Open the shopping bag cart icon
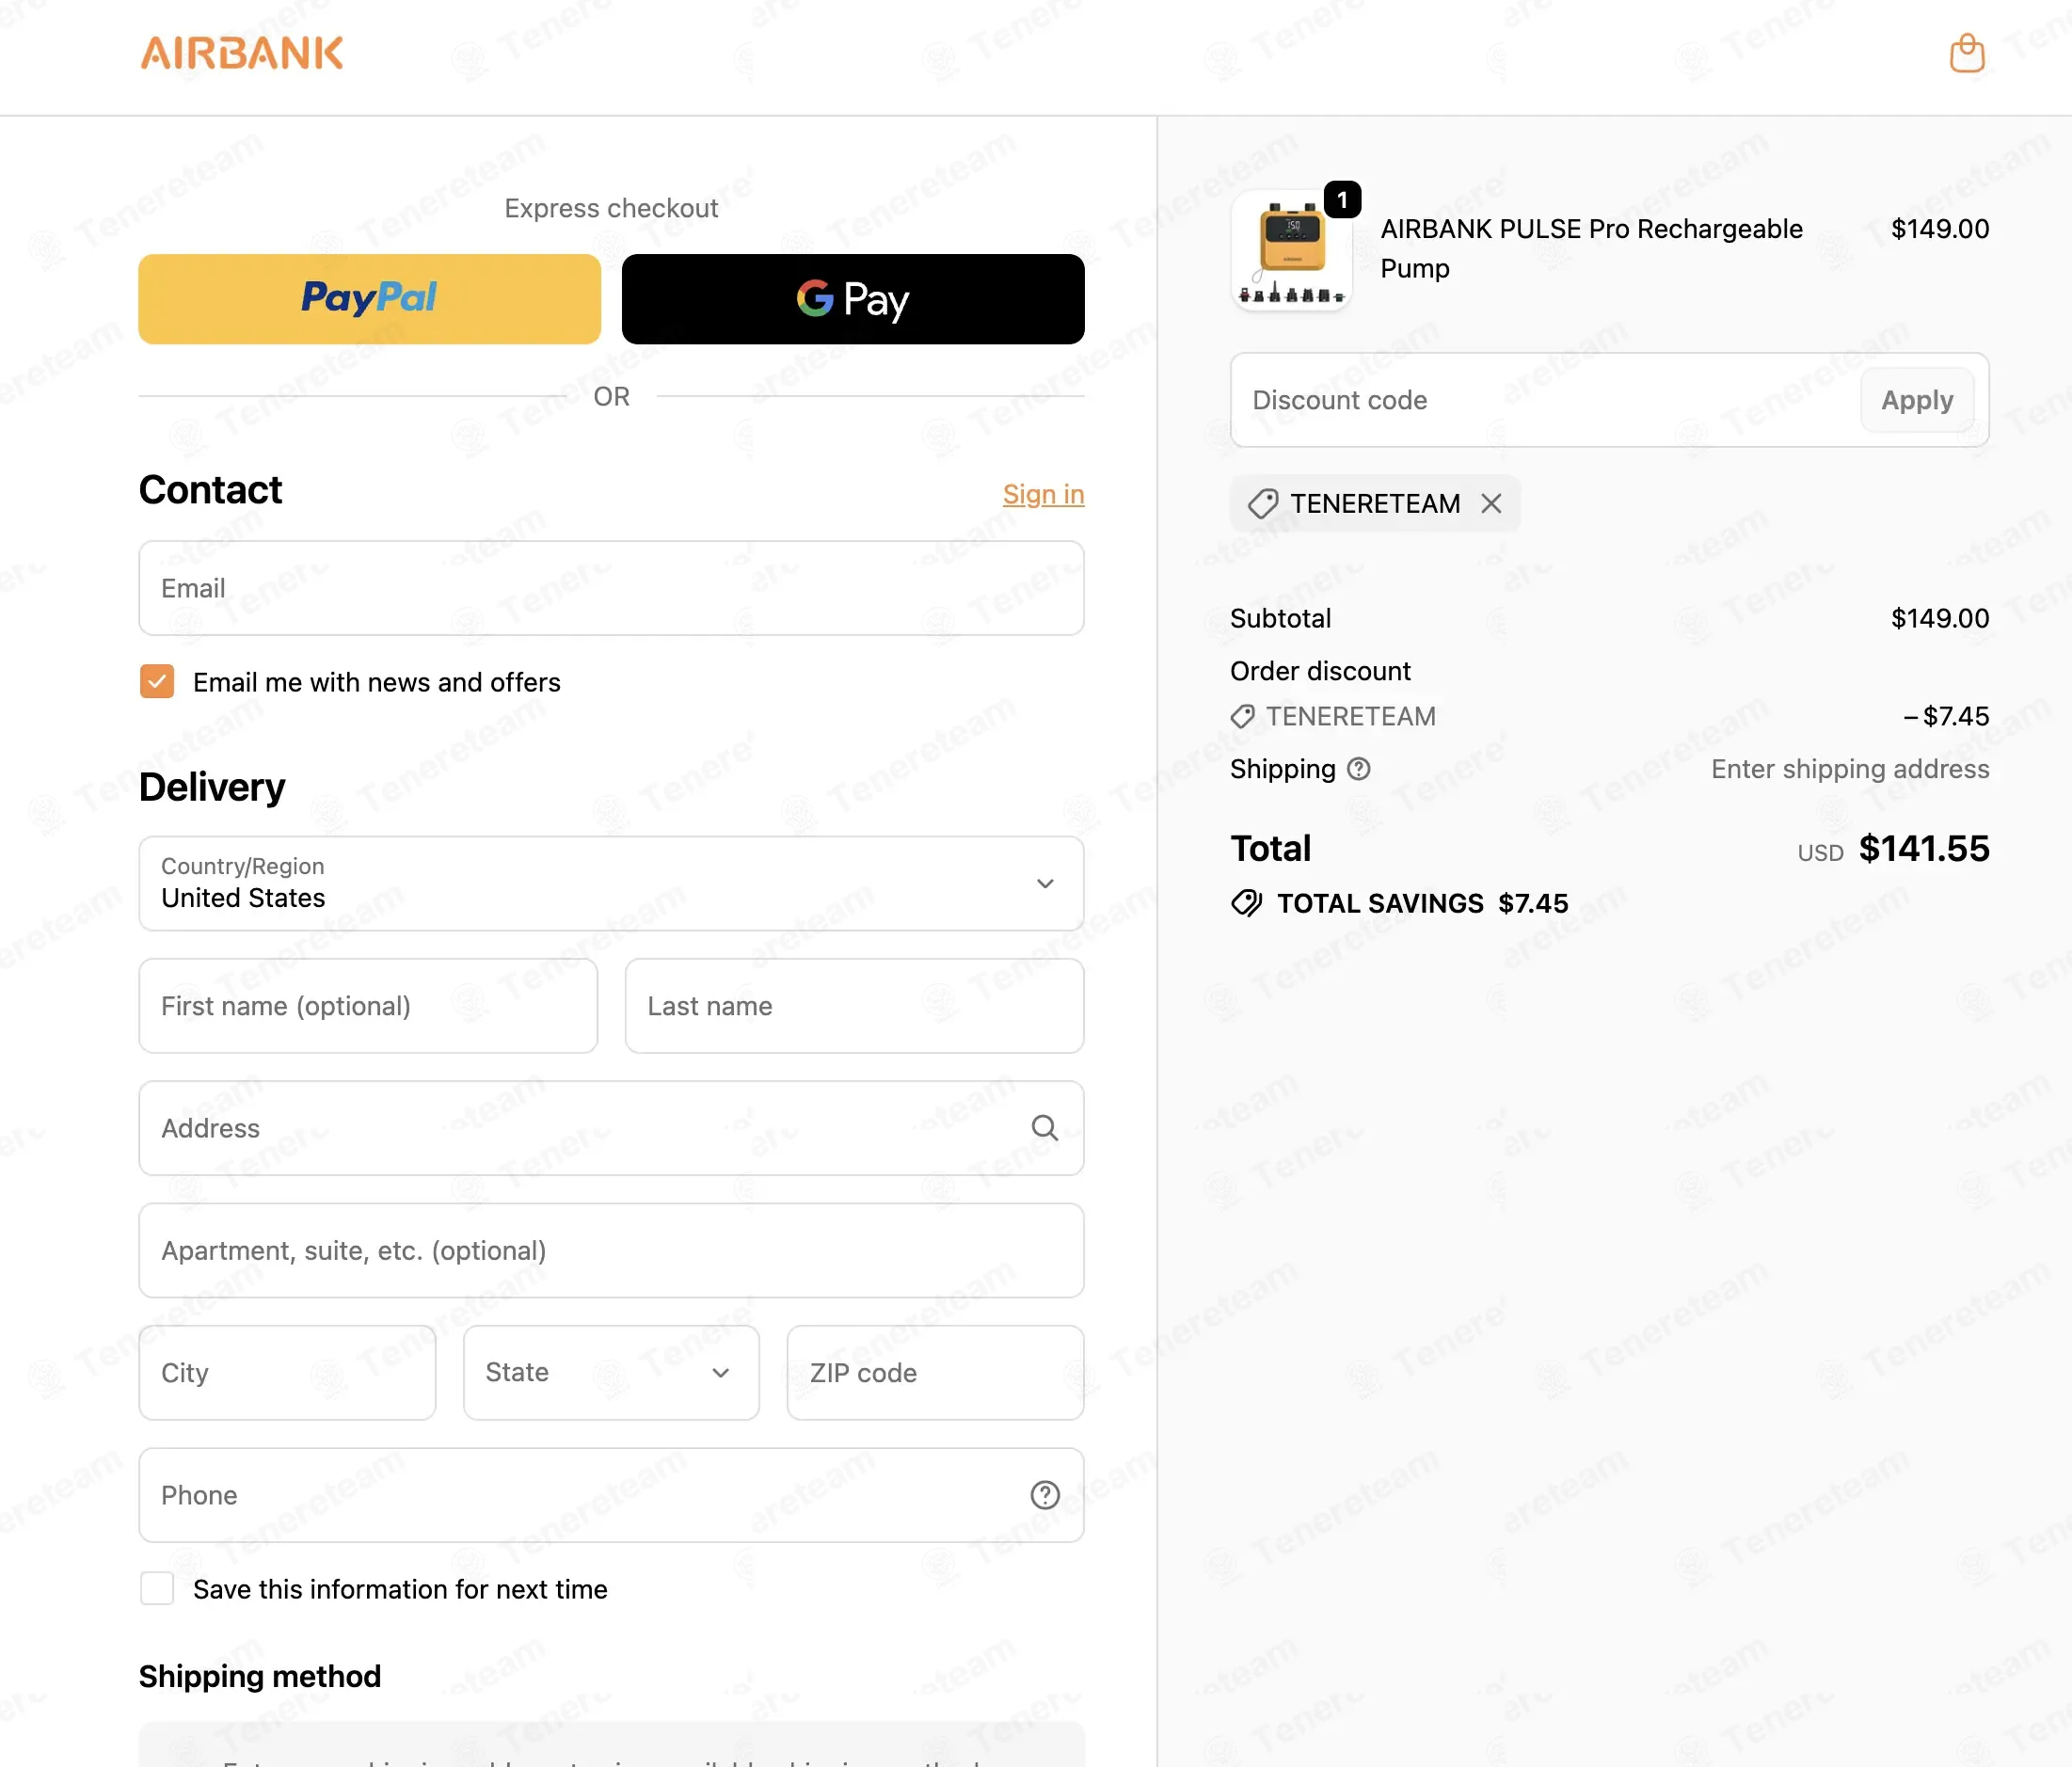2072x1767 pixels. [1966, 54]
